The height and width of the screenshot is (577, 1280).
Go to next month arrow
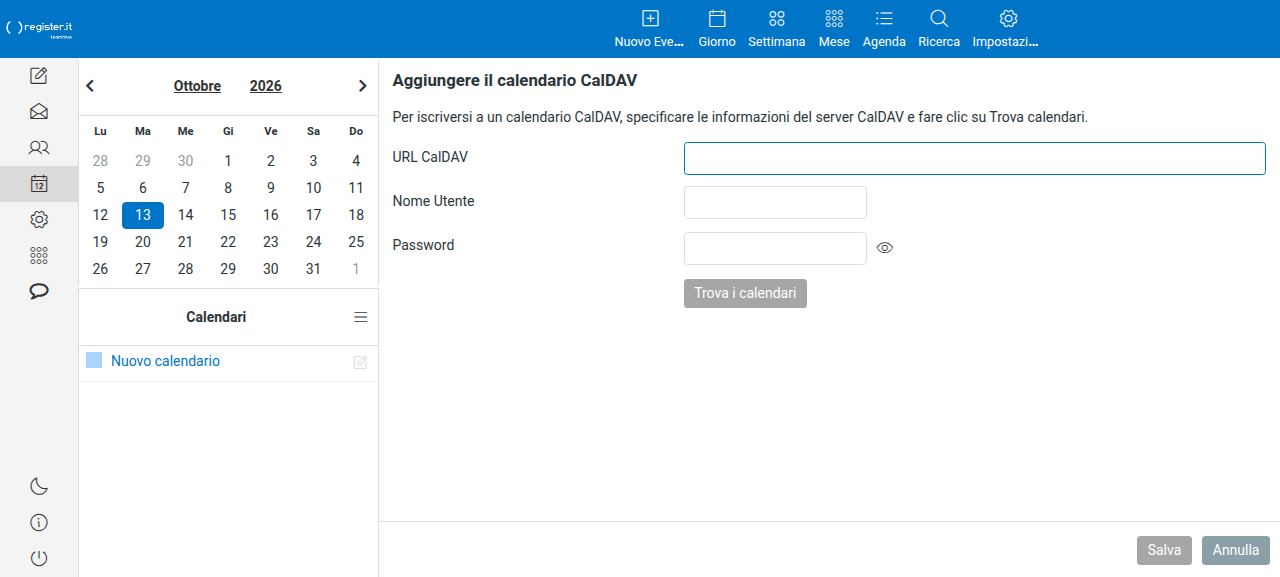click(x=363, y=86)
